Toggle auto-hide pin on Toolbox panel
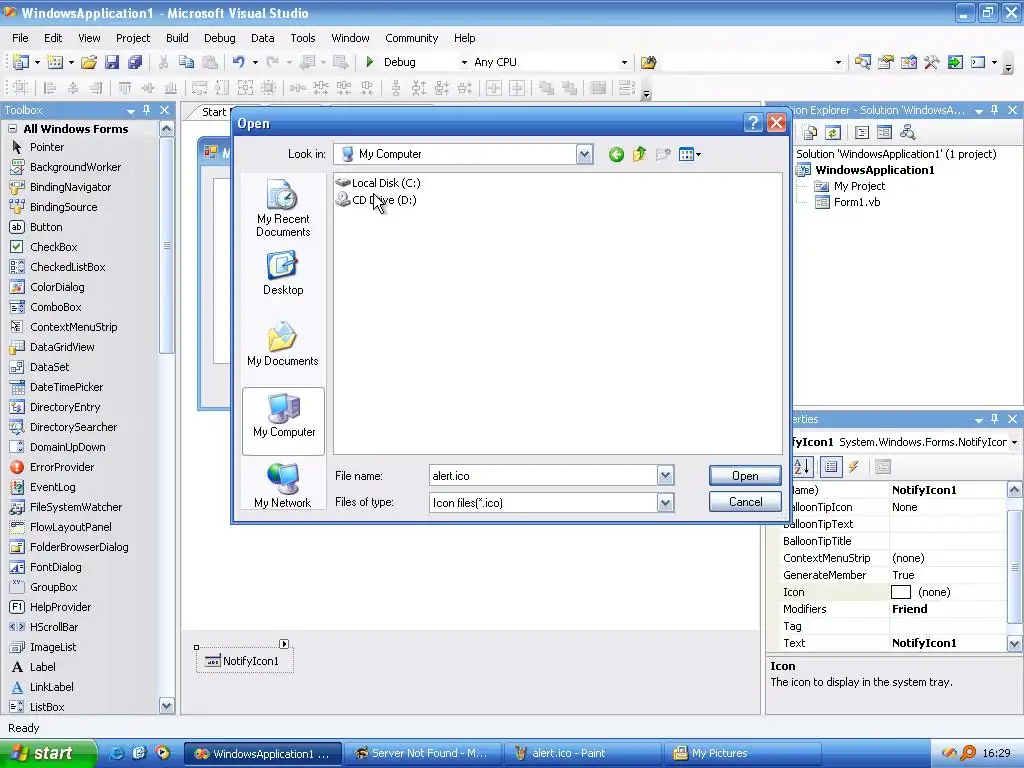 (146, 110)
